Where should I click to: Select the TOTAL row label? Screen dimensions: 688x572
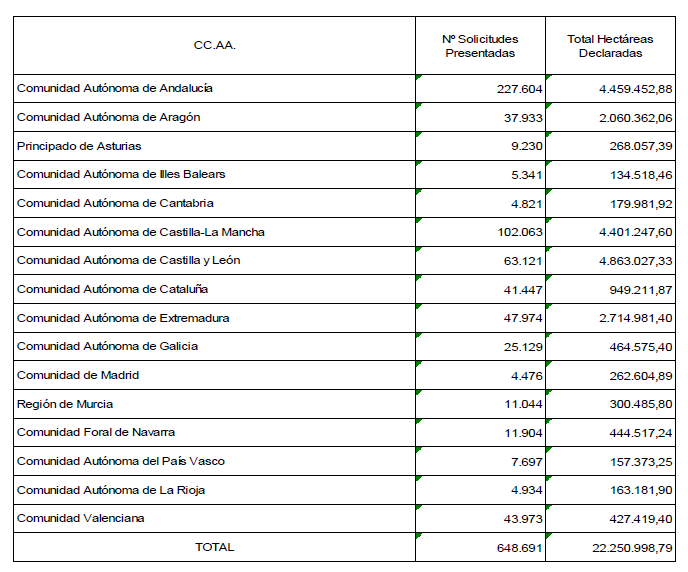pyautogui.click(x=215, y=547)
